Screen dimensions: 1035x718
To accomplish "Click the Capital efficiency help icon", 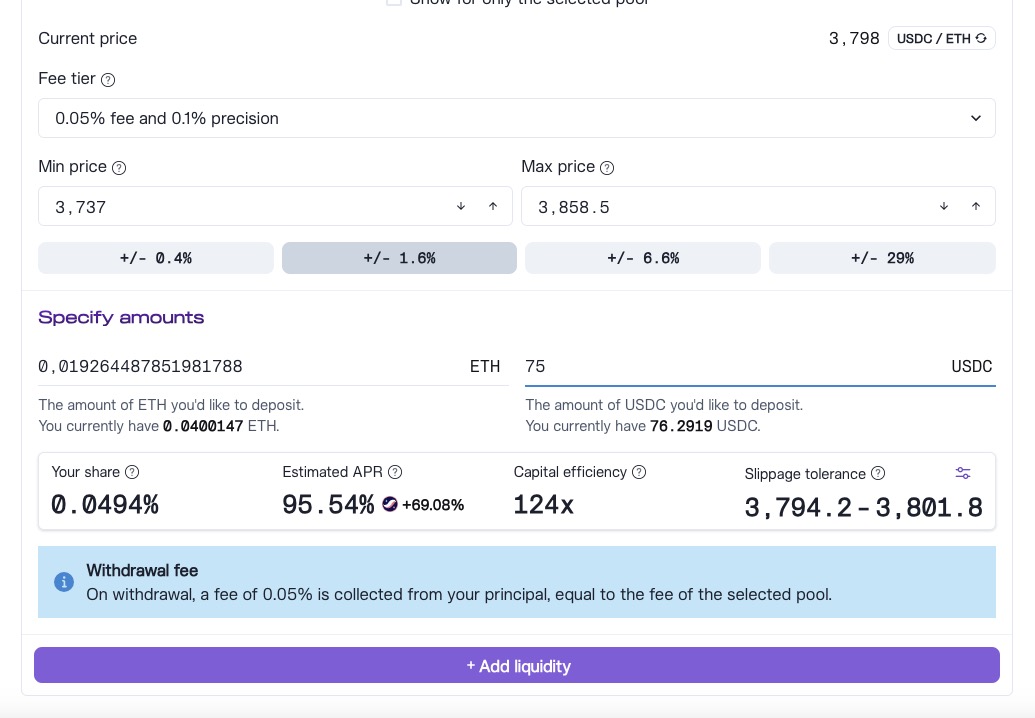I will tap(639, 472).
